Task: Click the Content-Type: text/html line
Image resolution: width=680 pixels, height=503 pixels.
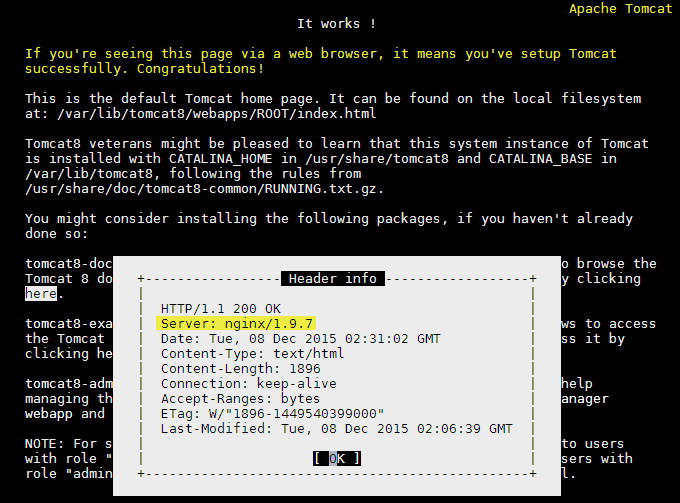Action: tap(251, 354)
